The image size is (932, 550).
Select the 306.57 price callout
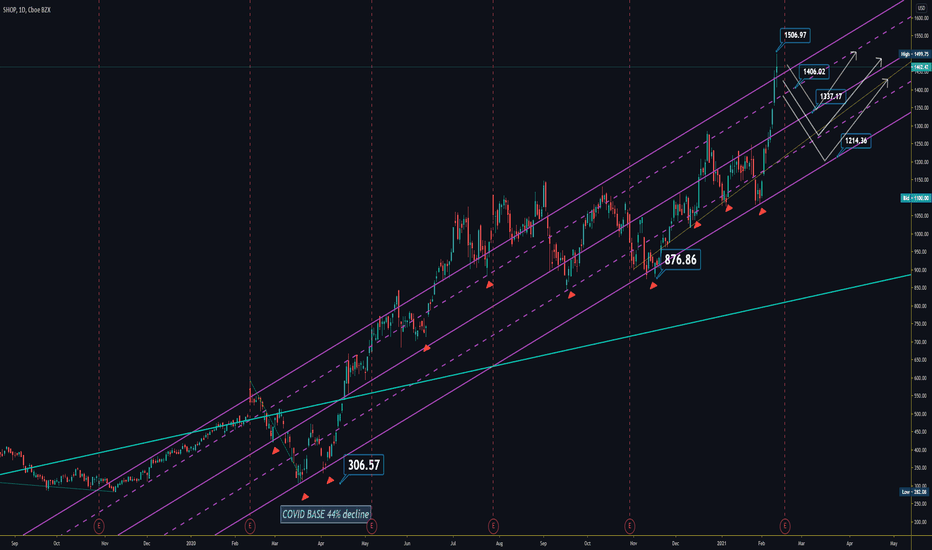(363, 464)
